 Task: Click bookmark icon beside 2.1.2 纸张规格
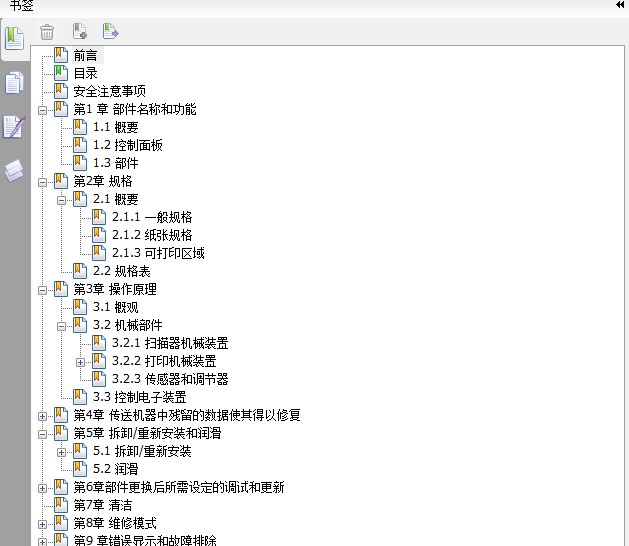click(99, 235)
